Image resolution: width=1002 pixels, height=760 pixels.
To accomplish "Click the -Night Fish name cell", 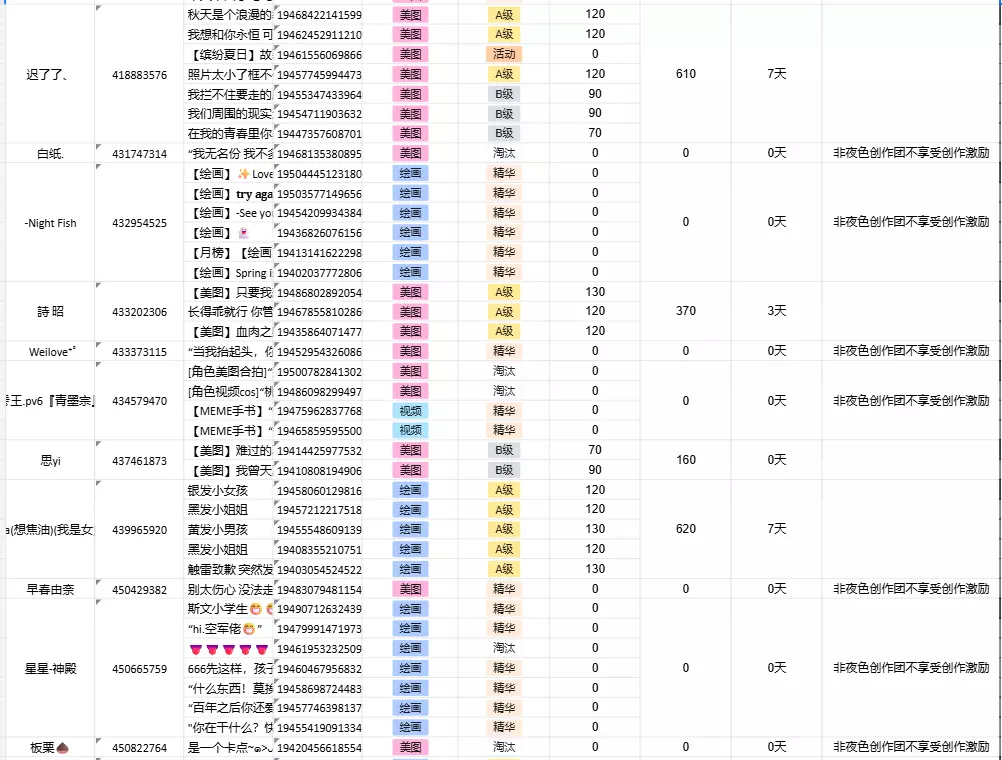I will pos(50,222).
